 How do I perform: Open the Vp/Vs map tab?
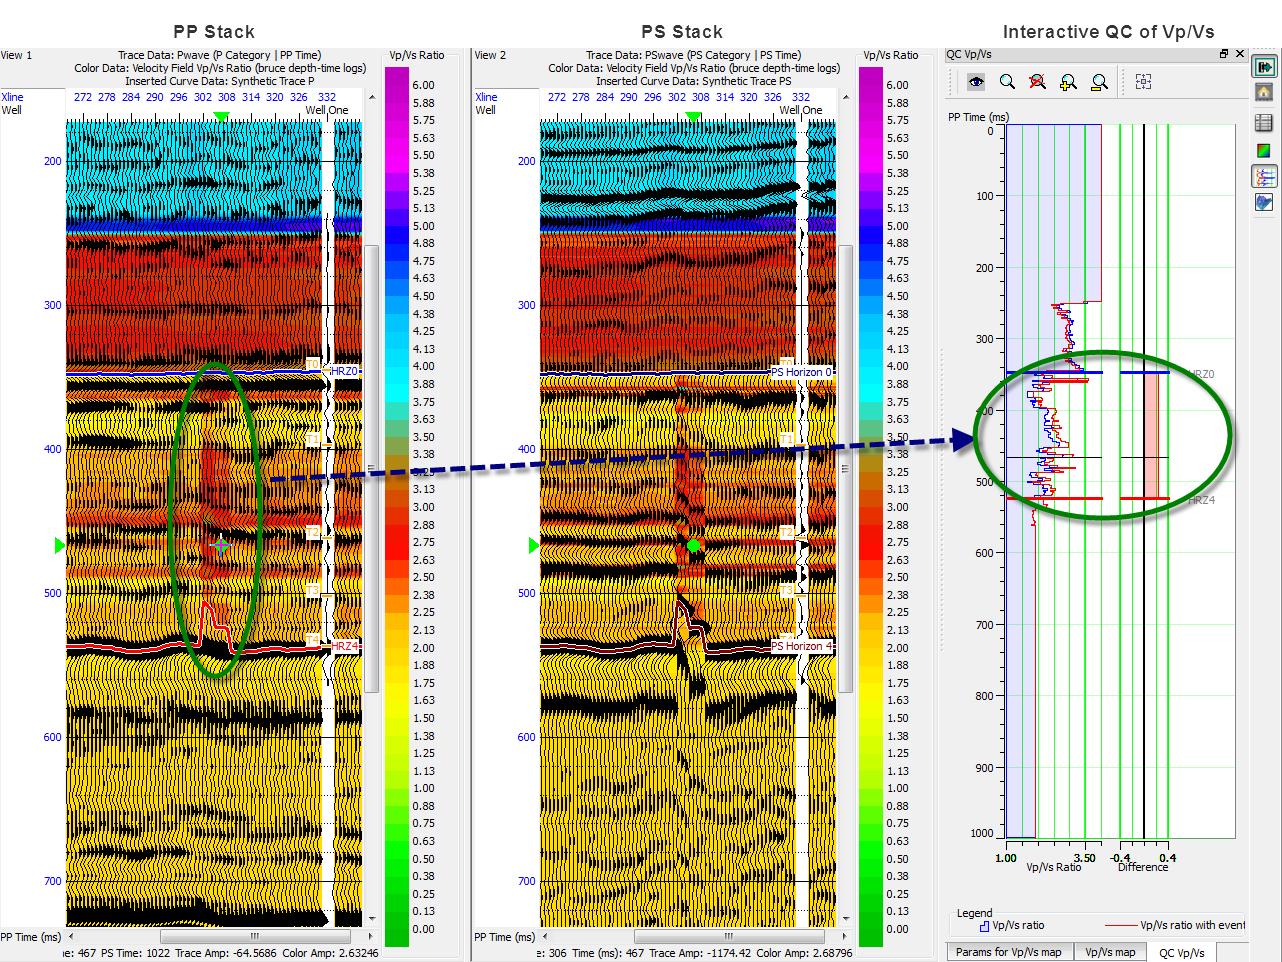pos(1110,952)
